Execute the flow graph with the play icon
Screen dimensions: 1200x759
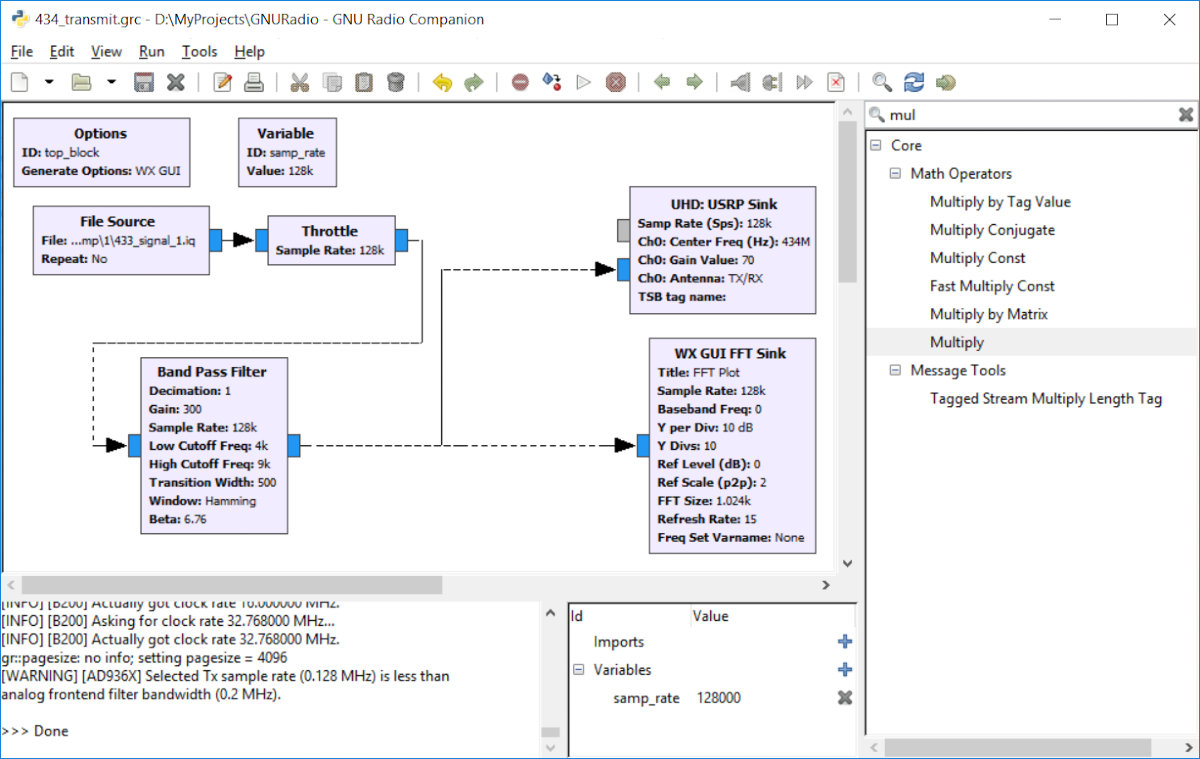click(584, 82)
